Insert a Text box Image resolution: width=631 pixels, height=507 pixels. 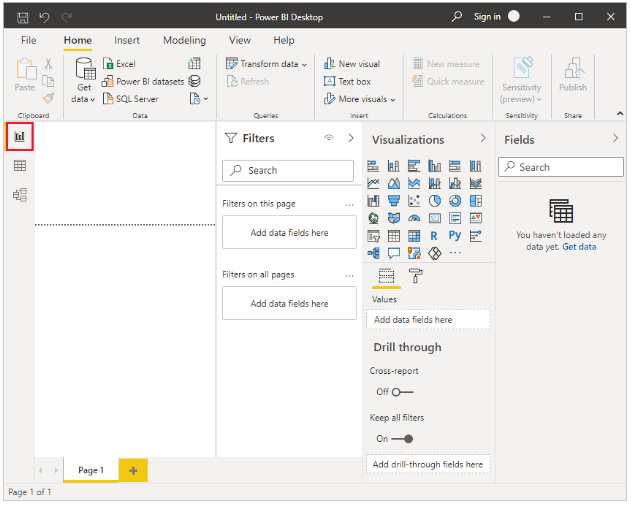tap(347, 82)
